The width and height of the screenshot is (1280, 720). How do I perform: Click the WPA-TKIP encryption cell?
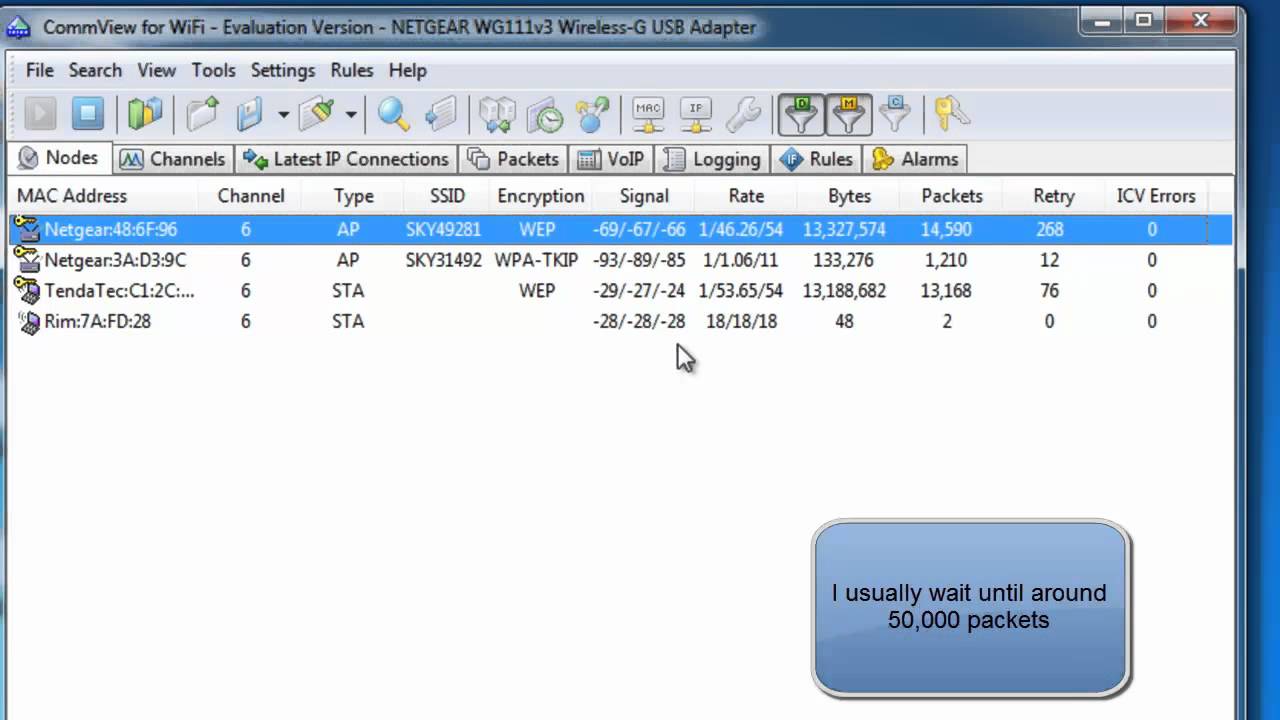(x=537, y=260)
